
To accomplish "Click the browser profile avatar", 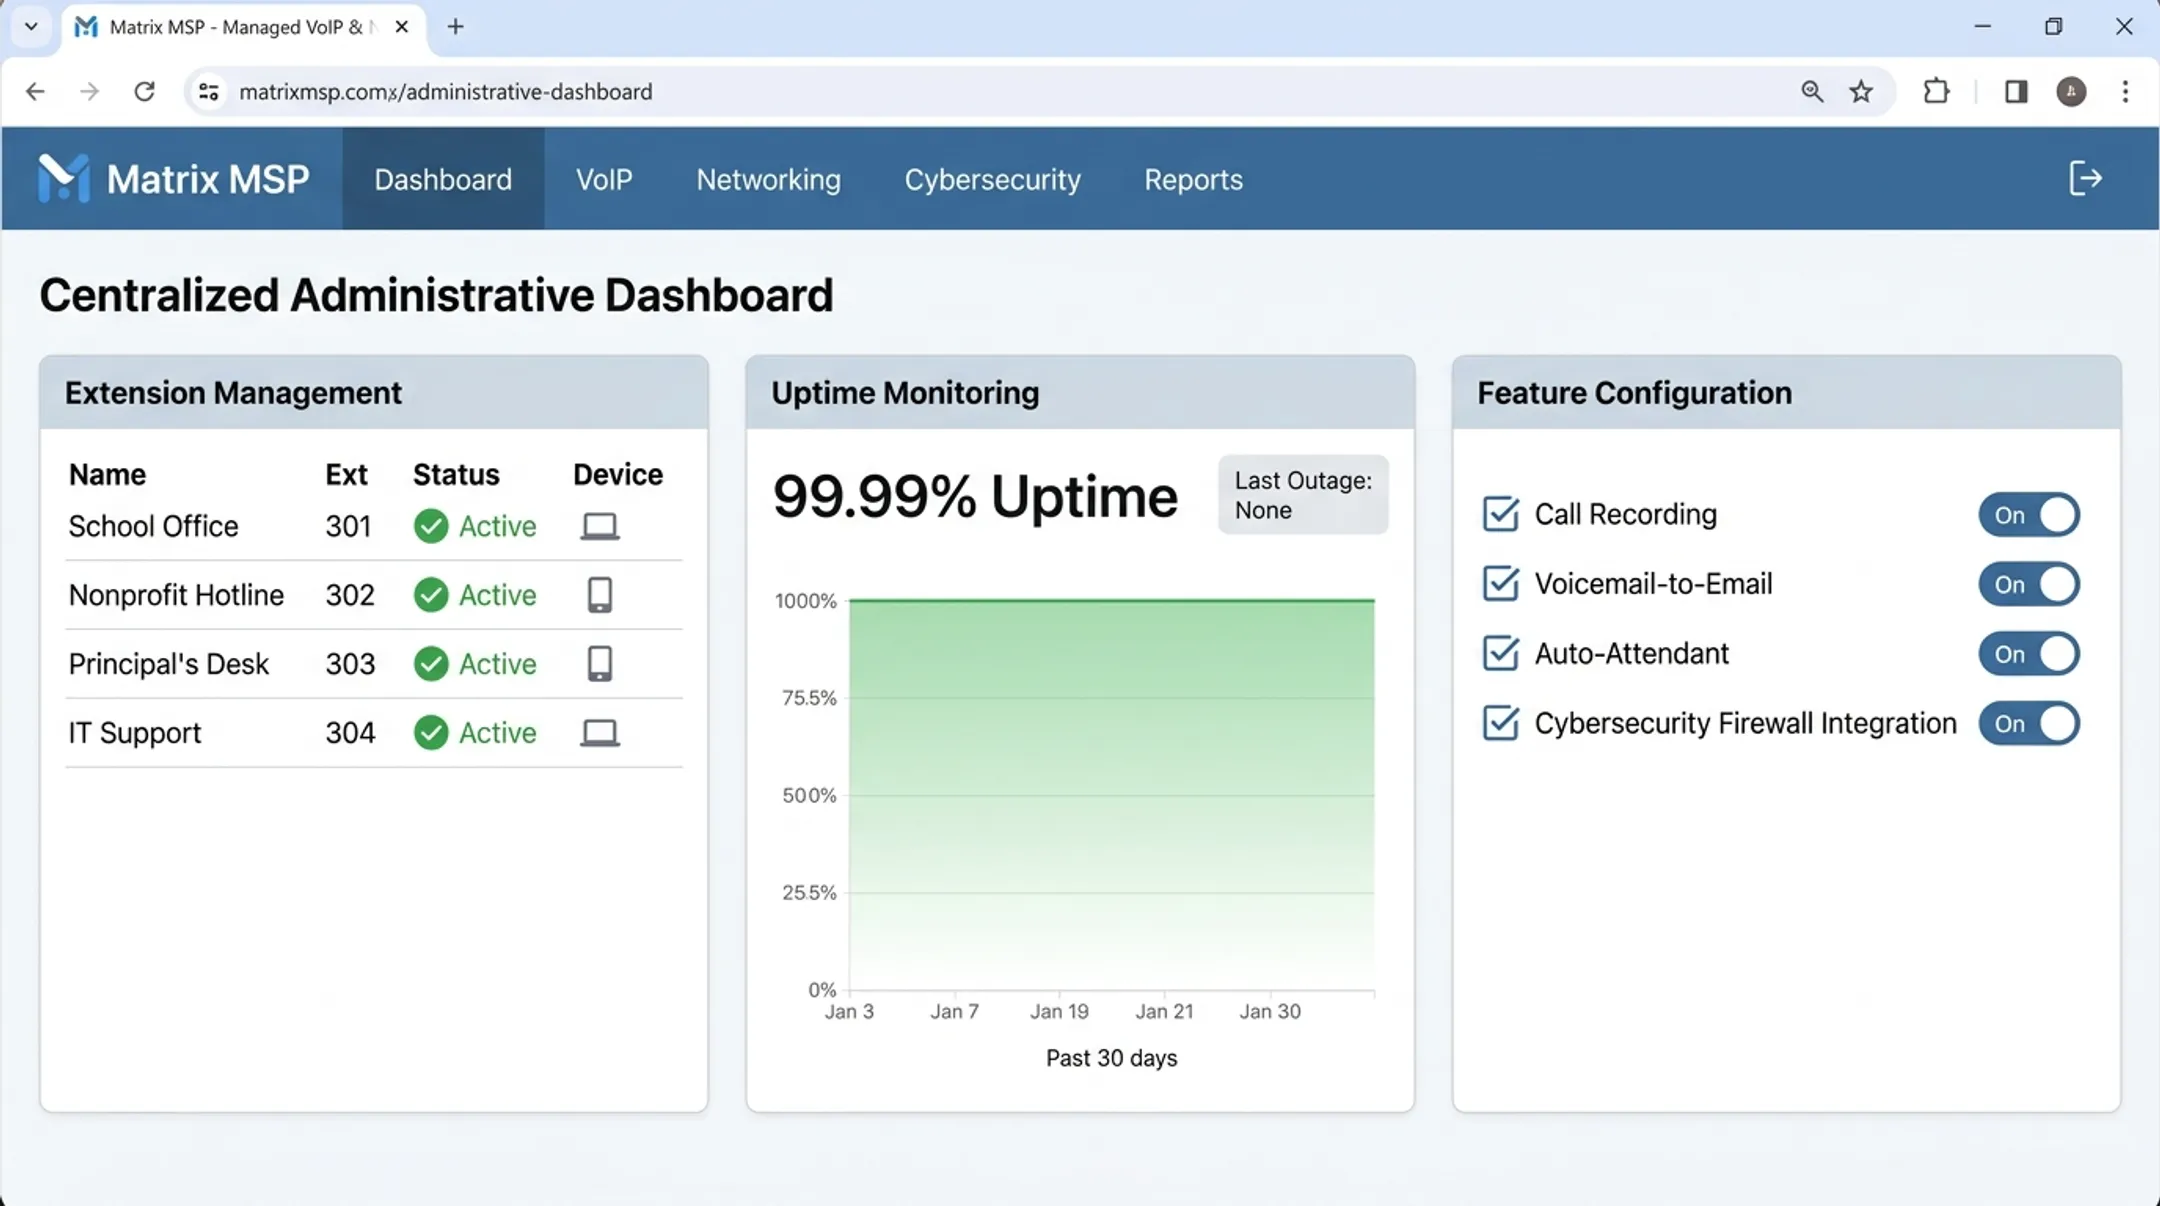I will click(x=2071, y=92).
